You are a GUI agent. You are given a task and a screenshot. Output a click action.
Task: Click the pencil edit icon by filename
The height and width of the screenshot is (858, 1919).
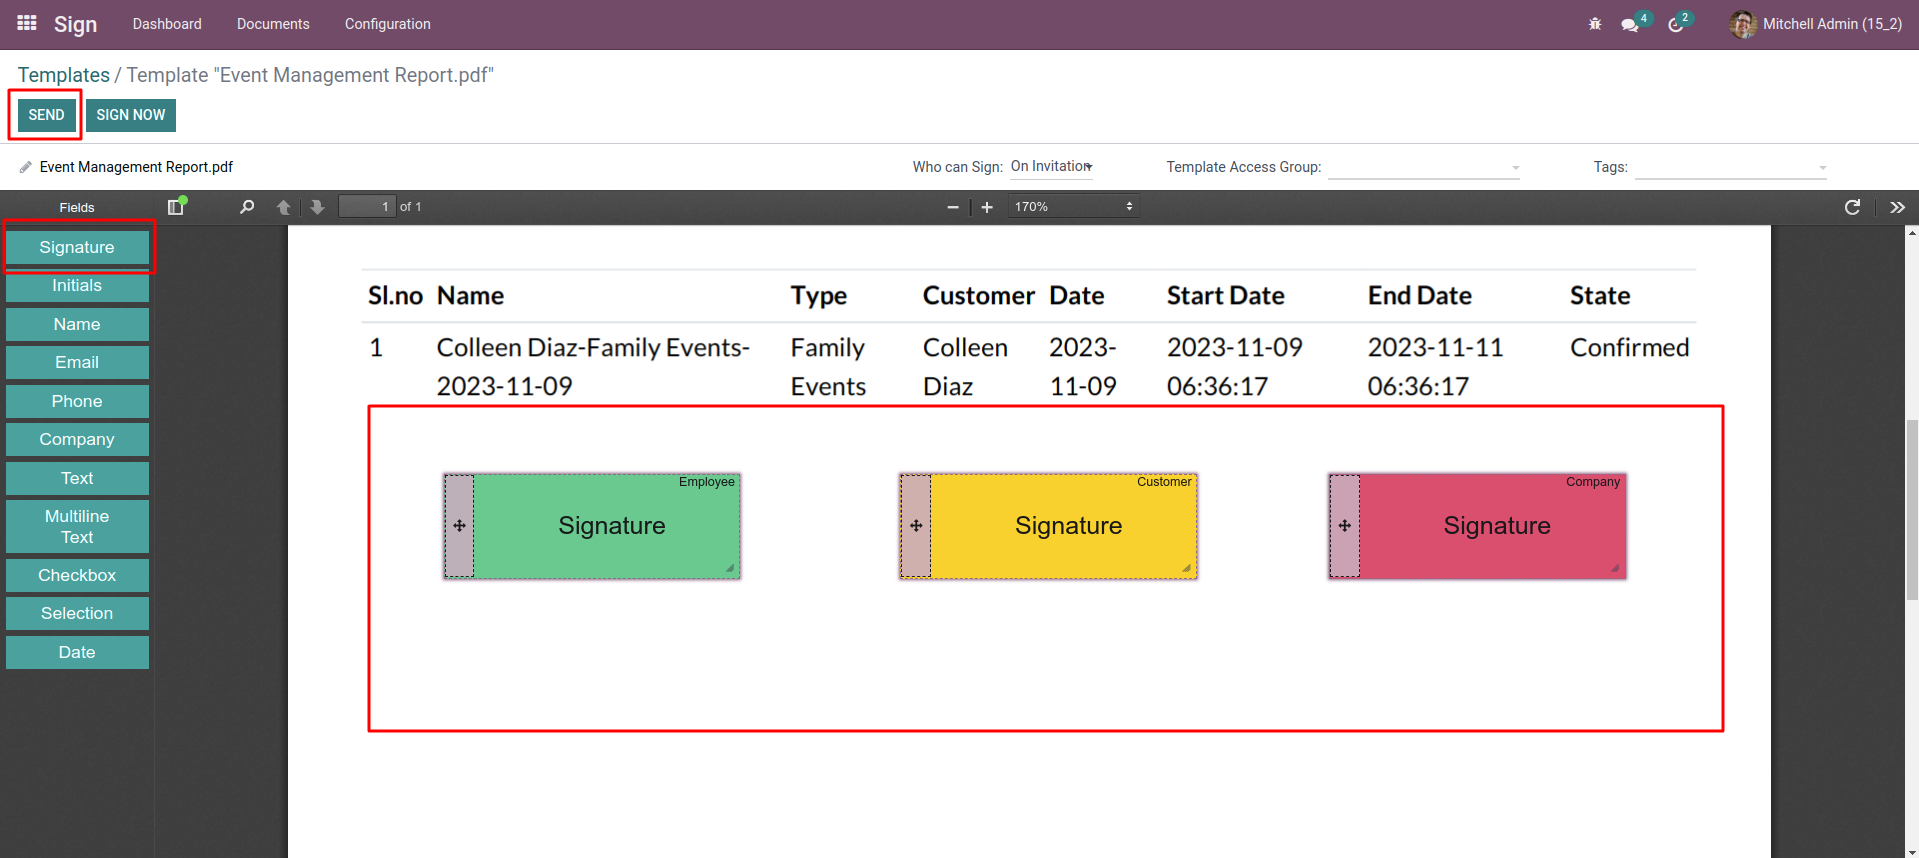(26, 167)
